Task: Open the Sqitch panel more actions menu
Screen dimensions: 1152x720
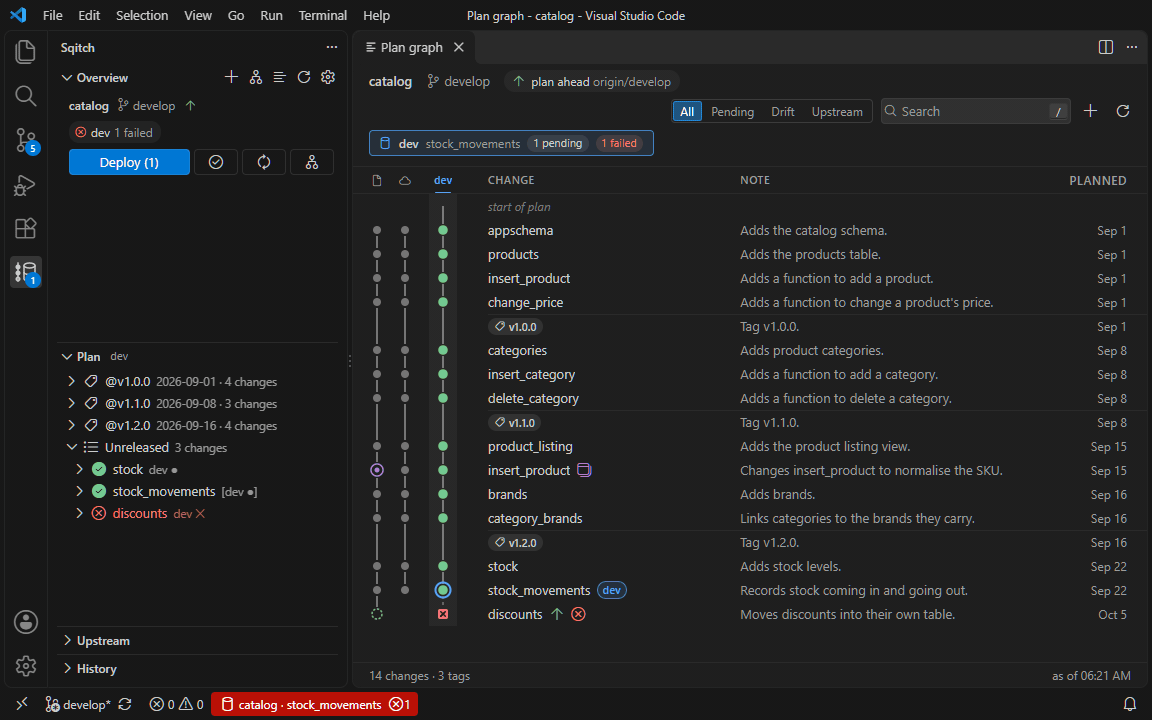Action: [x=332, y=47]
